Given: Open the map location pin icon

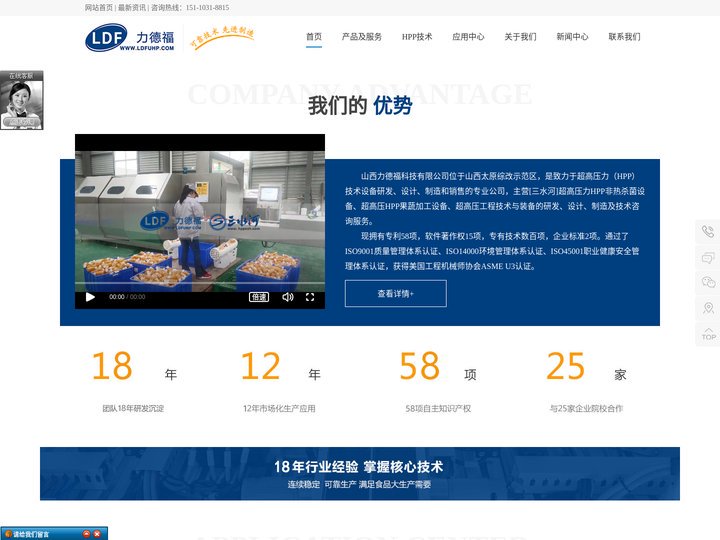Looking at the screenshot, I should (x=708, y=308).
